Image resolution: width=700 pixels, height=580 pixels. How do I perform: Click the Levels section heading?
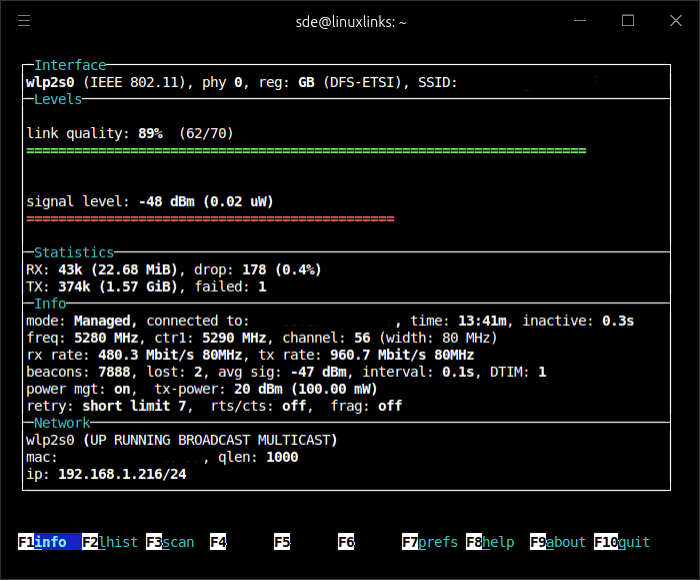coord(58,99)
